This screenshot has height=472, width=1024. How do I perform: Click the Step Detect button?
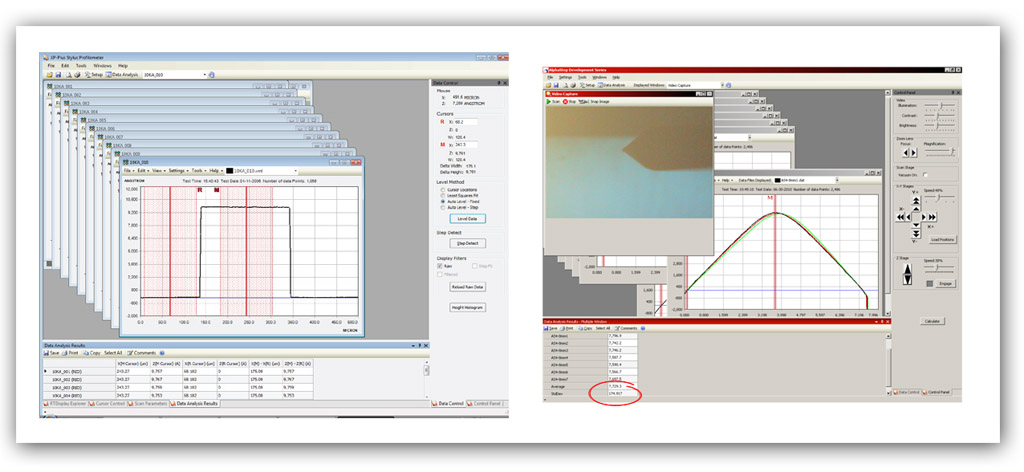[467, 243]
